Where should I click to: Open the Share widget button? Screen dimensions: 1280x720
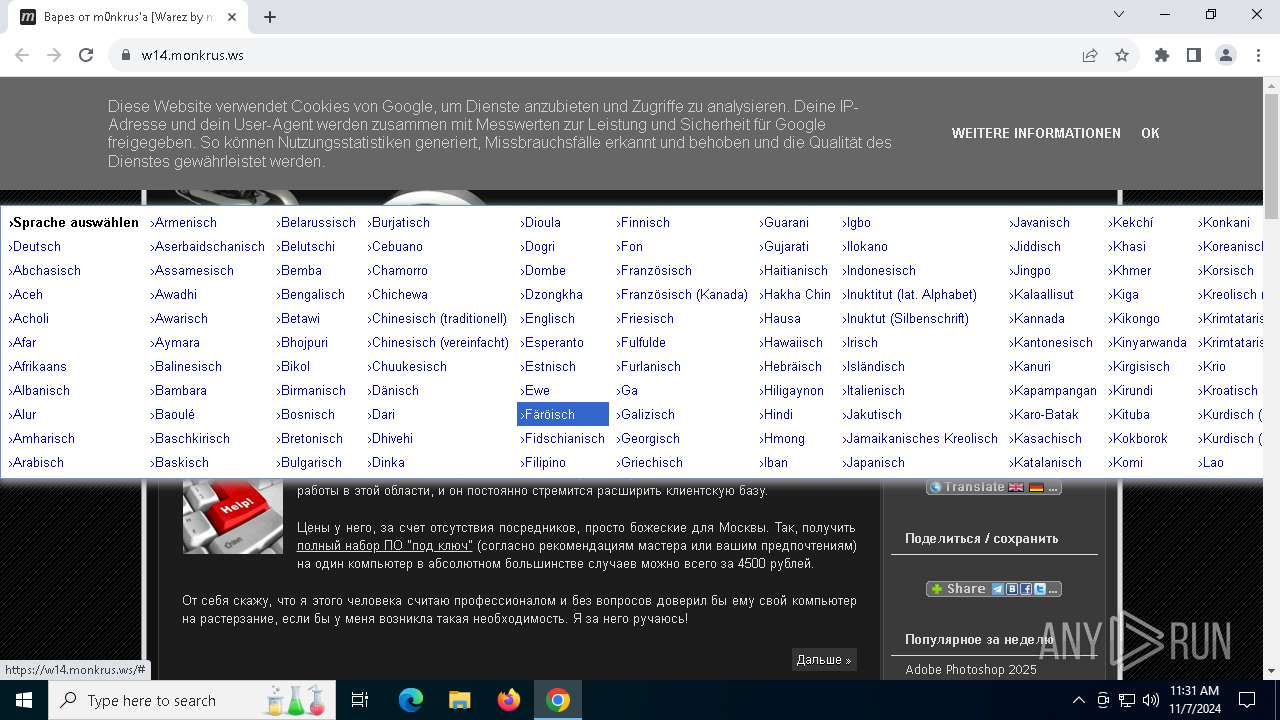coord(993,589)
